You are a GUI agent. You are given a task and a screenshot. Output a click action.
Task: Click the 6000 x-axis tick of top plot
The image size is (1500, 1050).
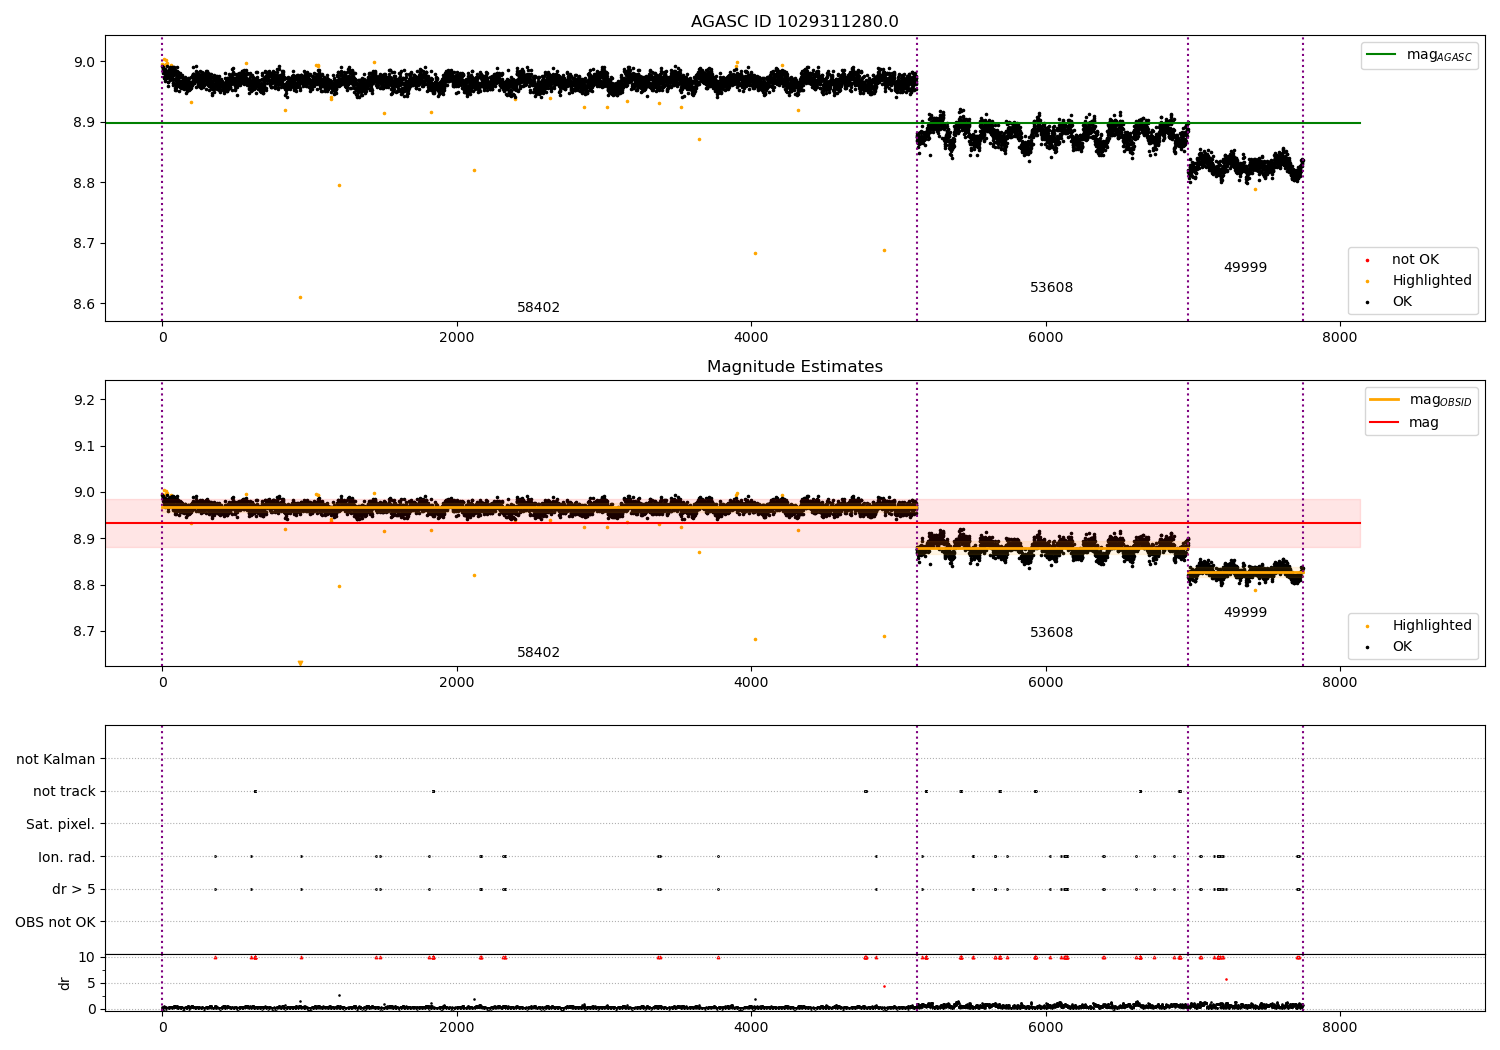1045,338
